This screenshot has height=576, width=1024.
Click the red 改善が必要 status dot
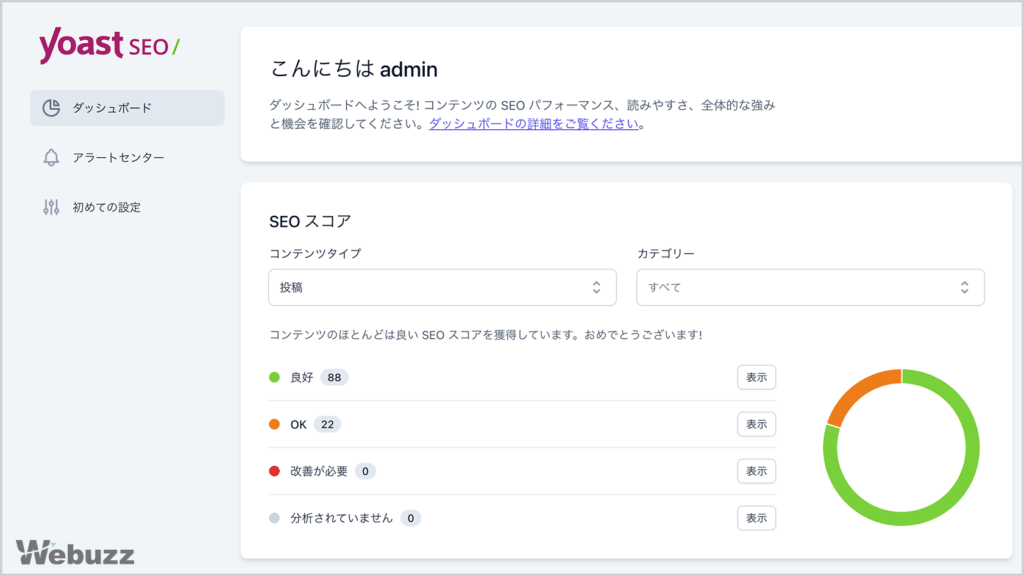point(274,472)
